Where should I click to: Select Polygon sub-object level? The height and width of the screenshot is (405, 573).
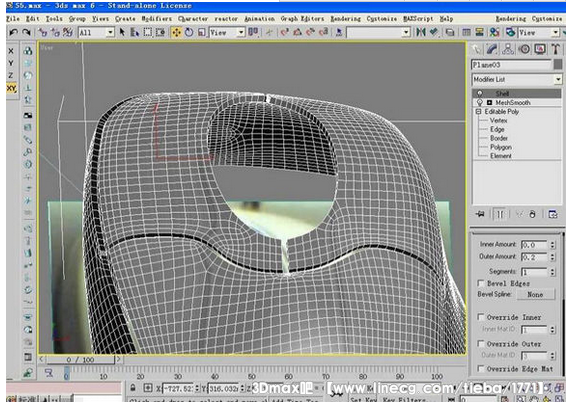(501, 147)
